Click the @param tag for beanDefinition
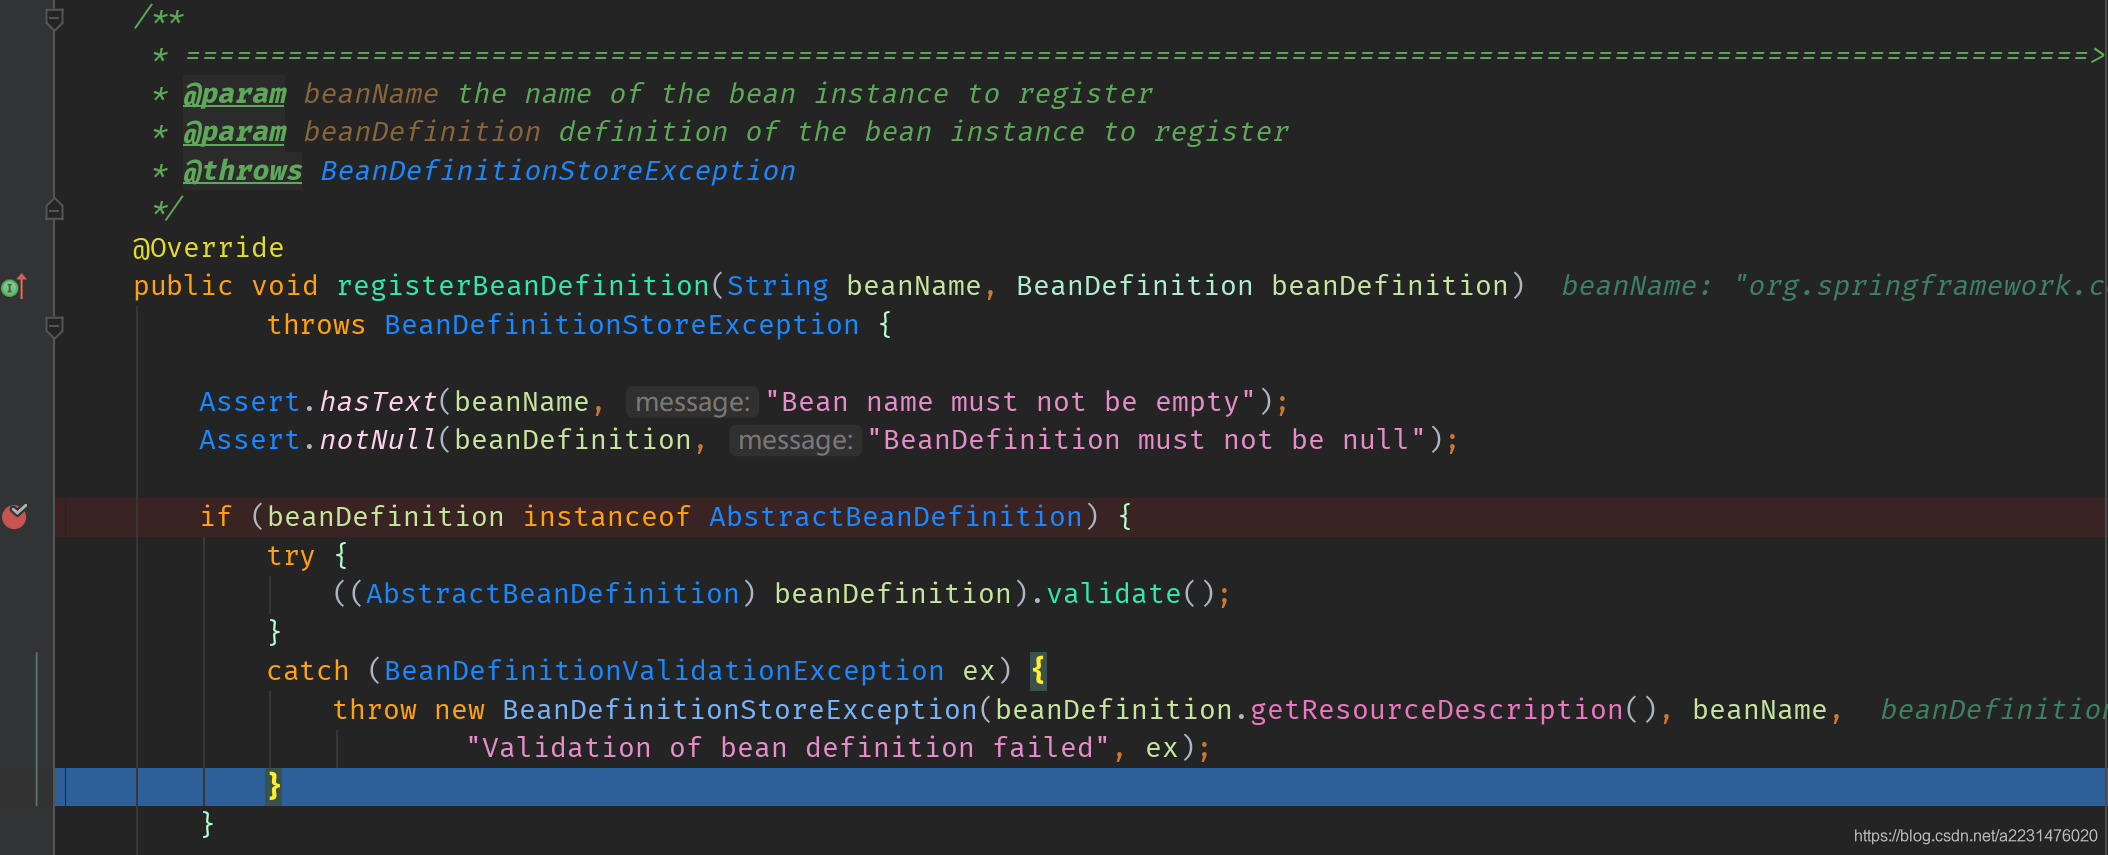This screenshot has height=855, width=2108. (235, 132)
